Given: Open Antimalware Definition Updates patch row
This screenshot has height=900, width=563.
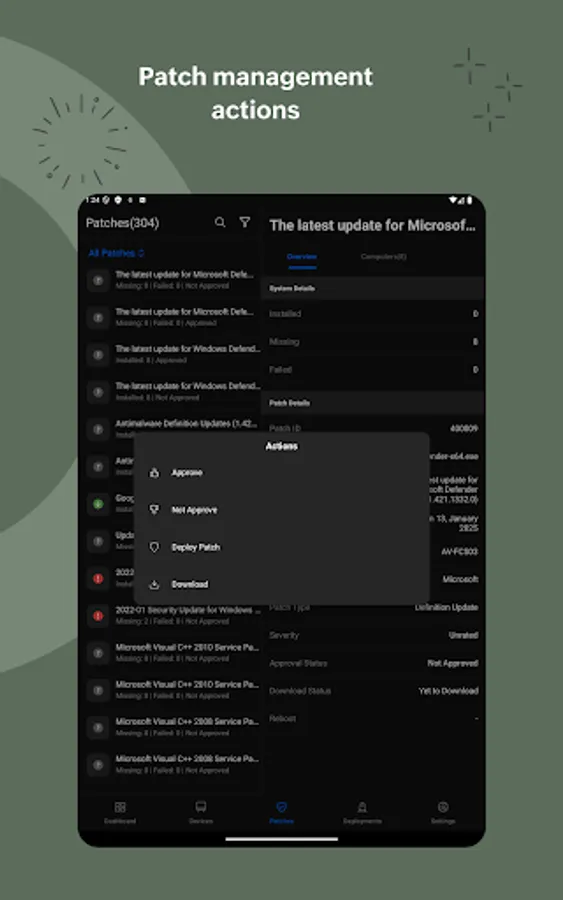Looking at the screenshot, I should click(x=170, y=428).
